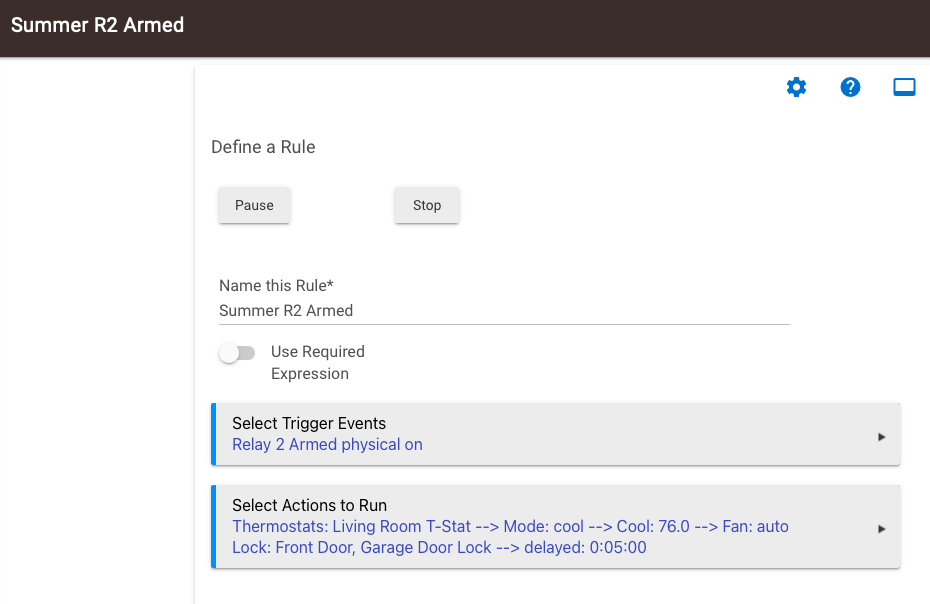
Task: Click the Summer R2 Armed page header title
Action: [x=97, y=25]
